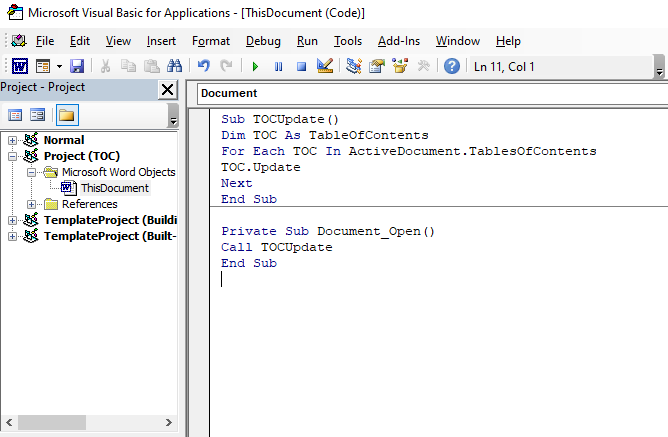Save the project with the floppy disk icon
The image size is (668, 437).
[77, 66]
